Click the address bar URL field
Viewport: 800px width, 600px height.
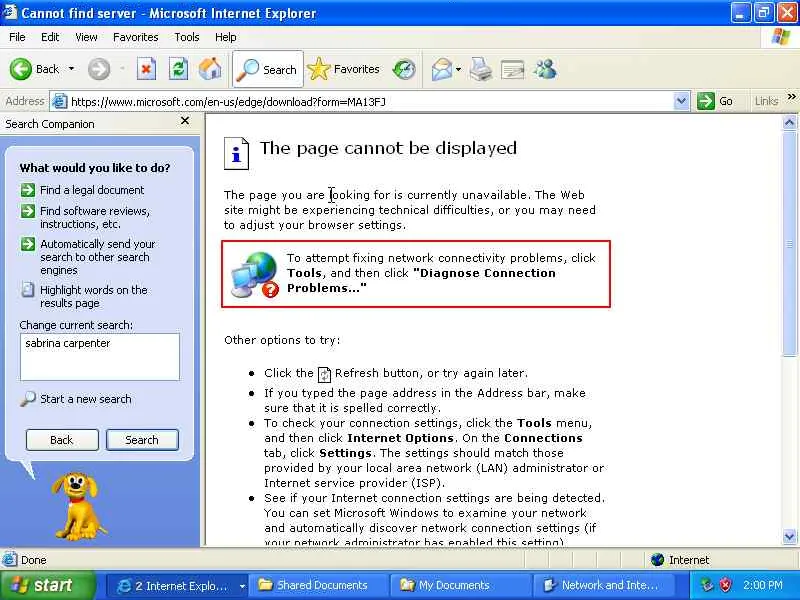pyautogui.click(x=370, y=102)
